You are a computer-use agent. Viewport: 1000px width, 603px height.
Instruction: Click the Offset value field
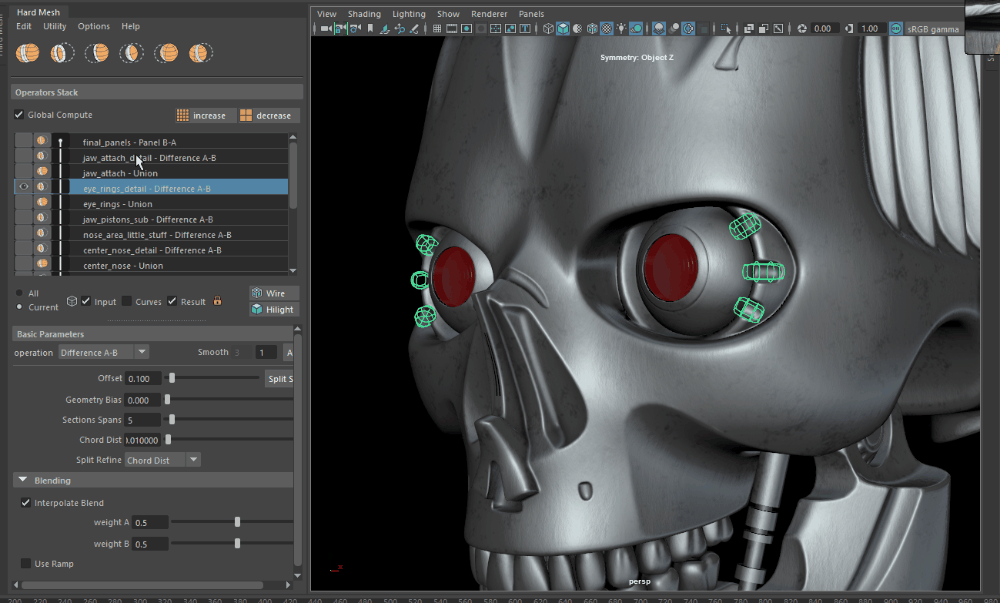(x=143, y=379)
